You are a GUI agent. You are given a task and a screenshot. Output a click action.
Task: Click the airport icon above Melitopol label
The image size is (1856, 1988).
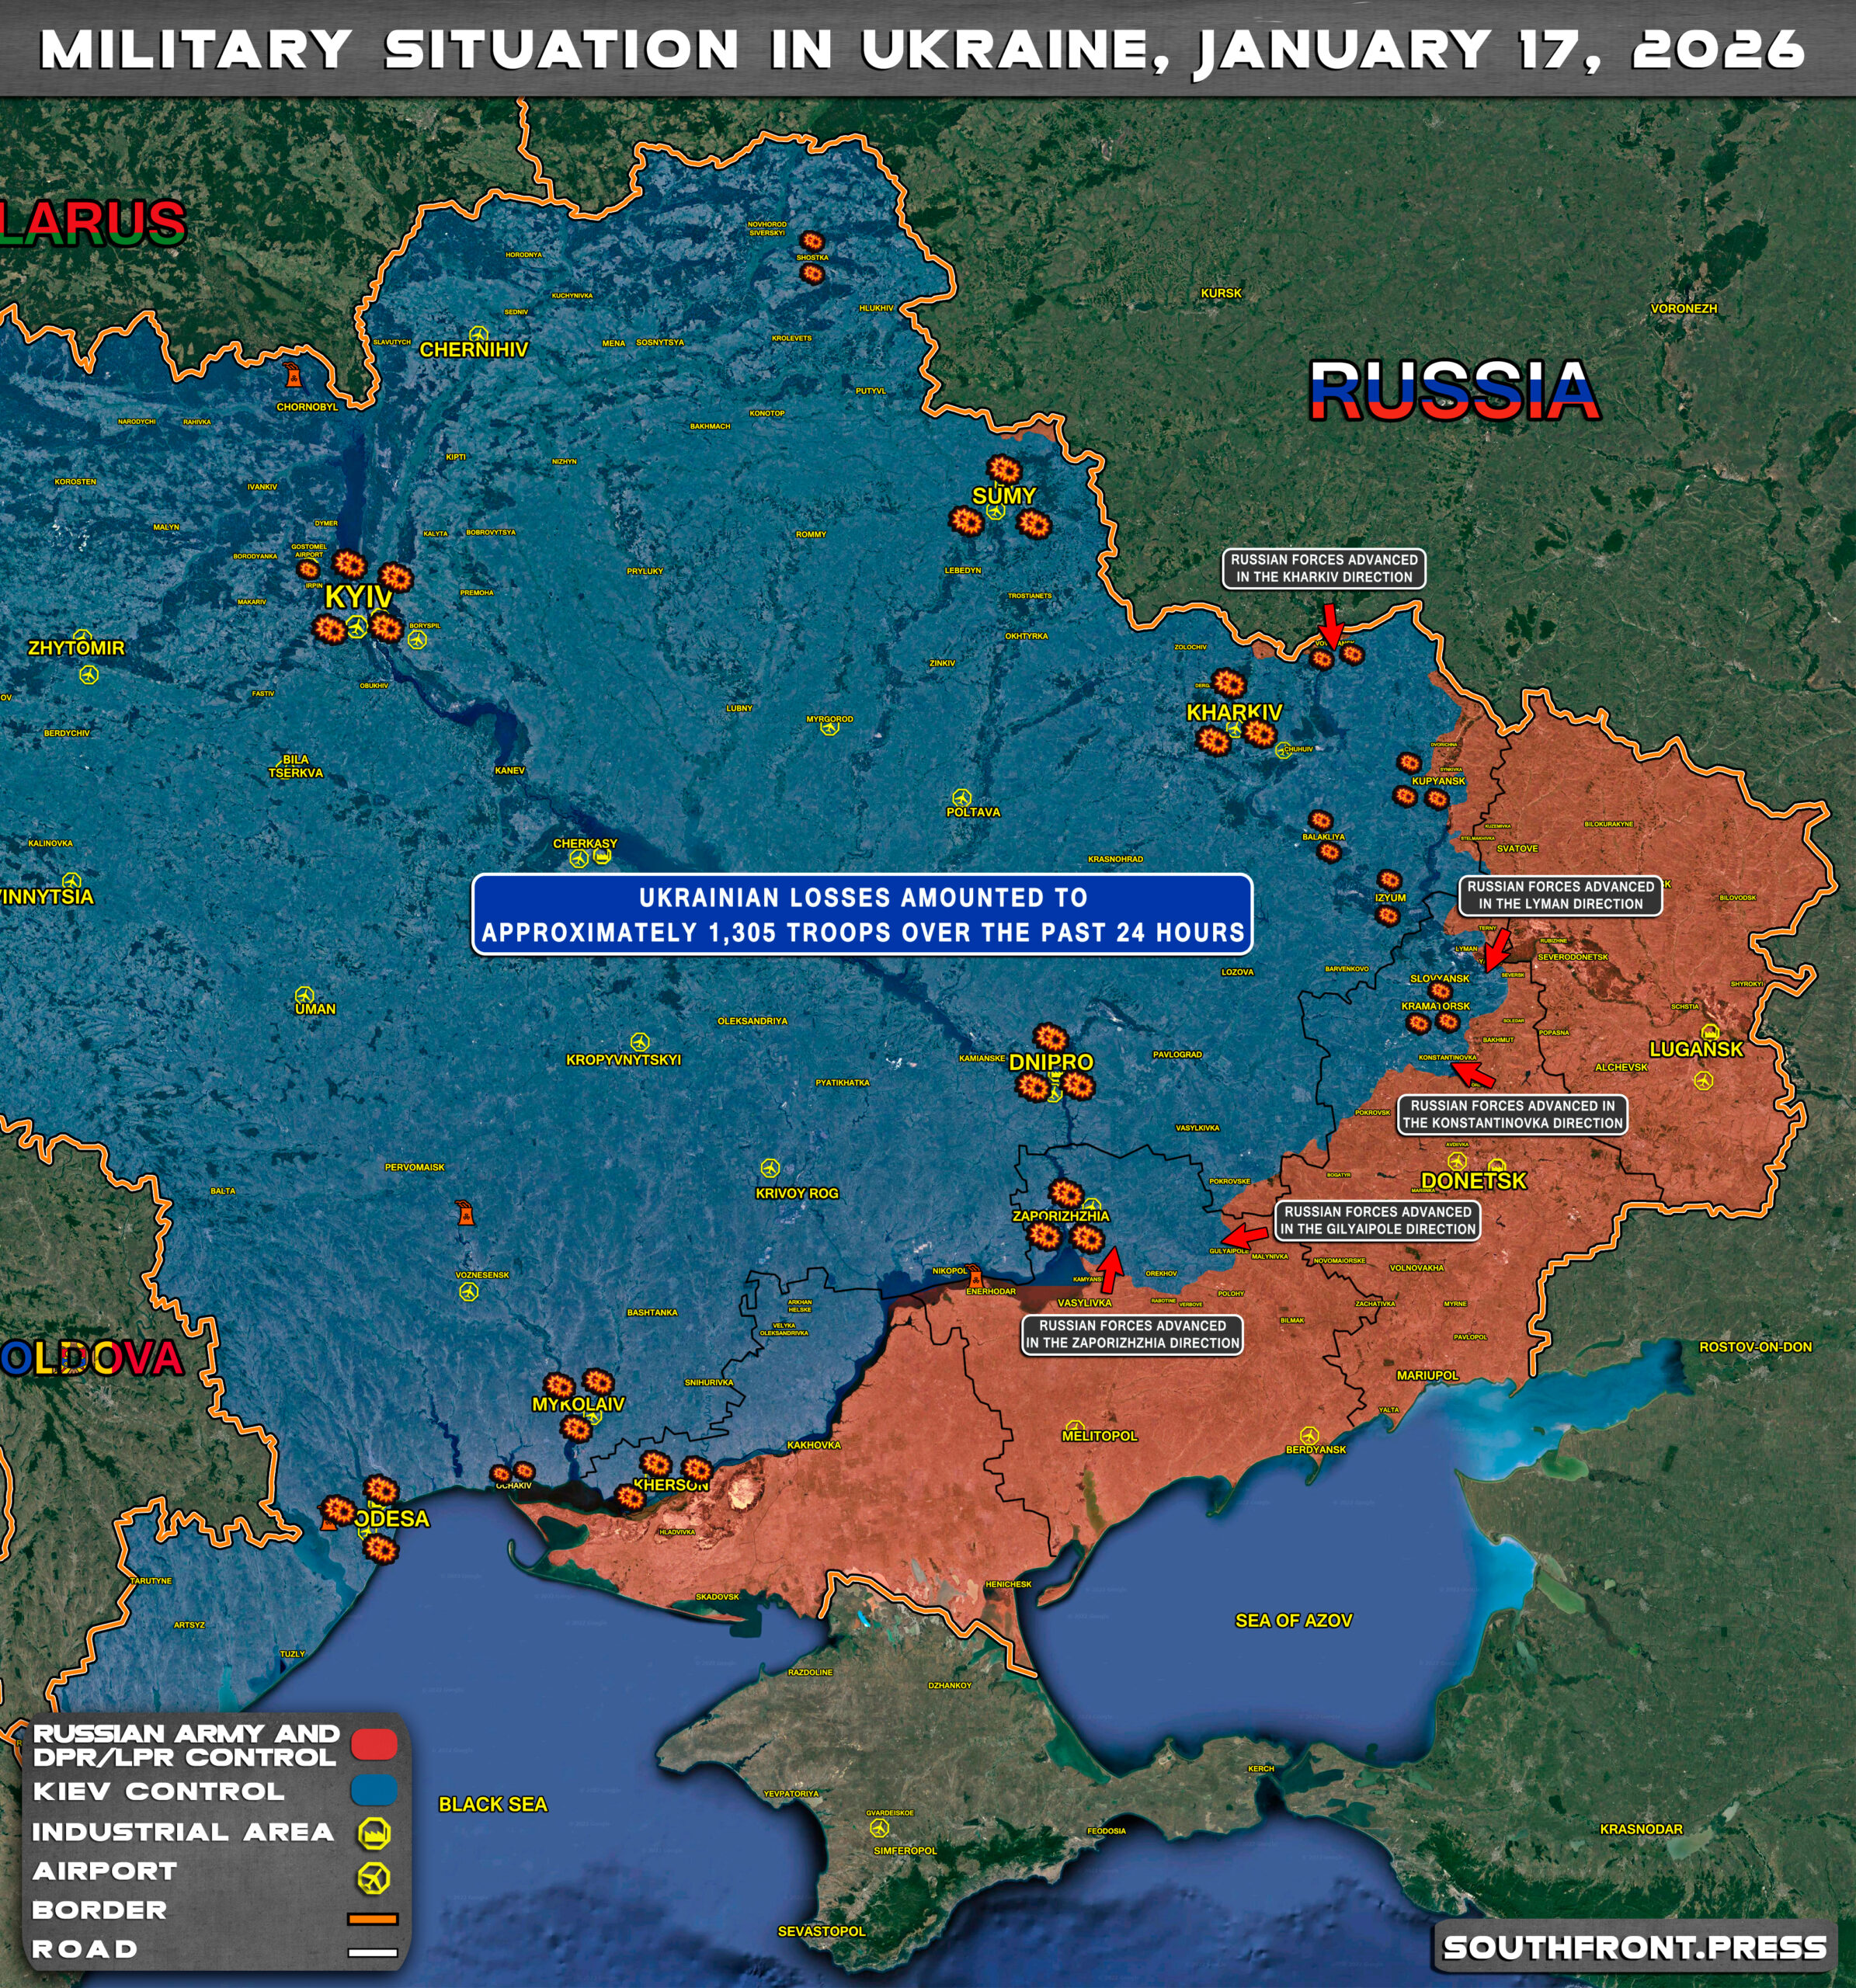pos(1075,1427)
